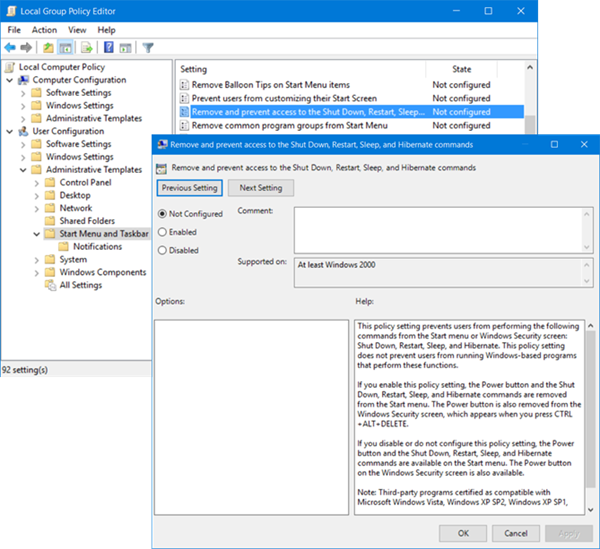Click the Up one level folder icon
This screenshot has width=600, height=549.
[48, 48]
